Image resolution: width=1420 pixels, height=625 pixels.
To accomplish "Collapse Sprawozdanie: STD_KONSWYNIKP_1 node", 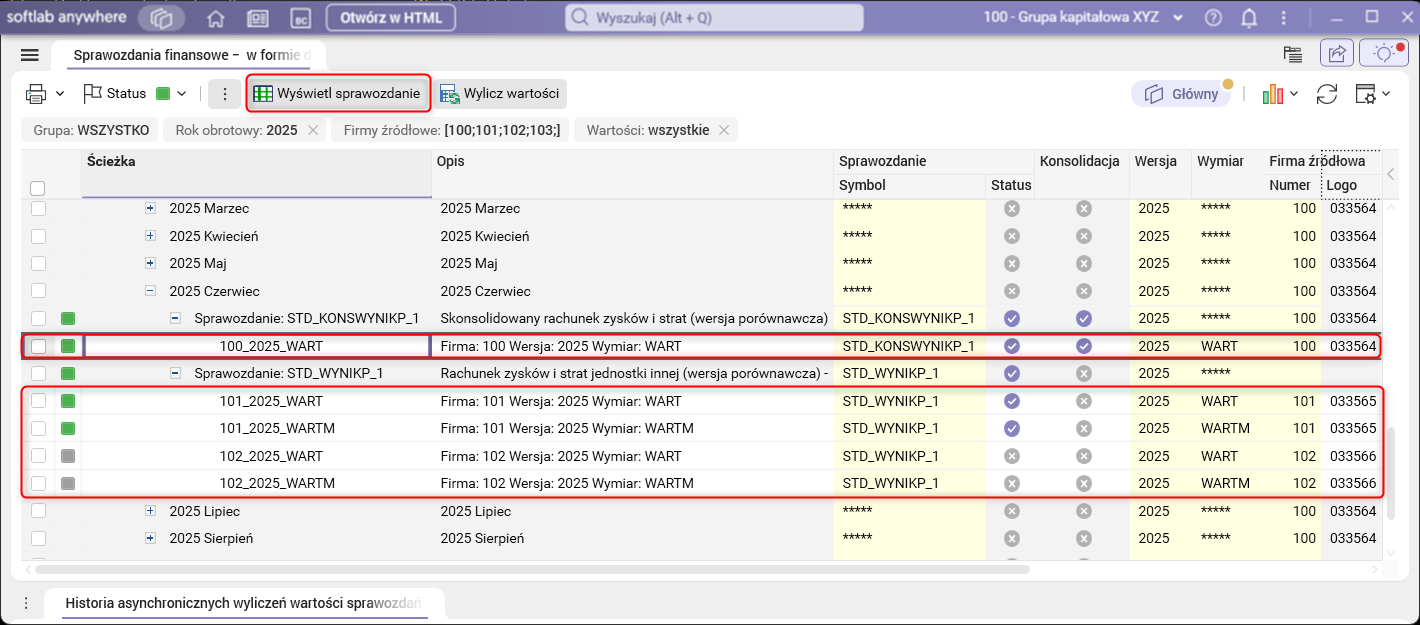I will 175,318.
